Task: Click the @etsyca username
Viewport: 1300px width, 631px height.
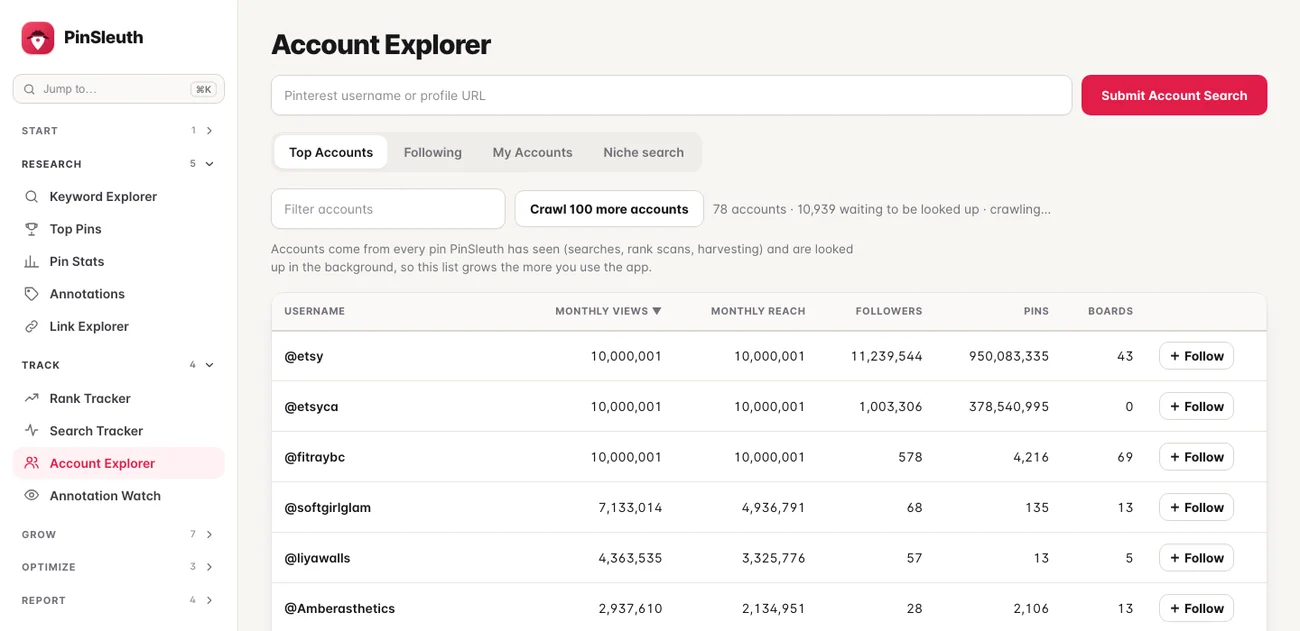Action: tap(311, 407)
